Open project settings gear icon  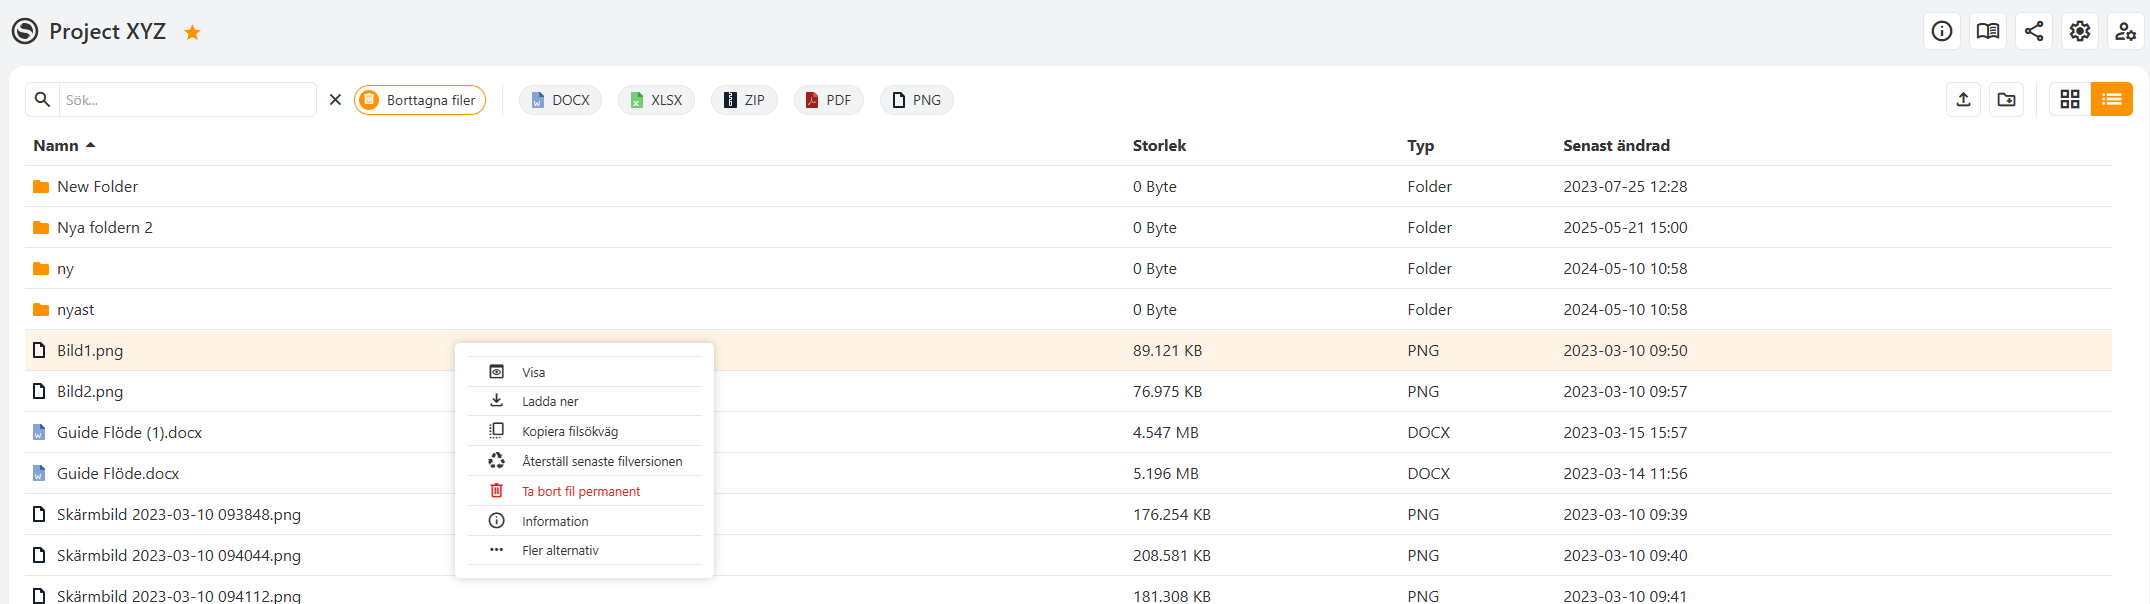pyautogui.click(x=2080, y=31)
